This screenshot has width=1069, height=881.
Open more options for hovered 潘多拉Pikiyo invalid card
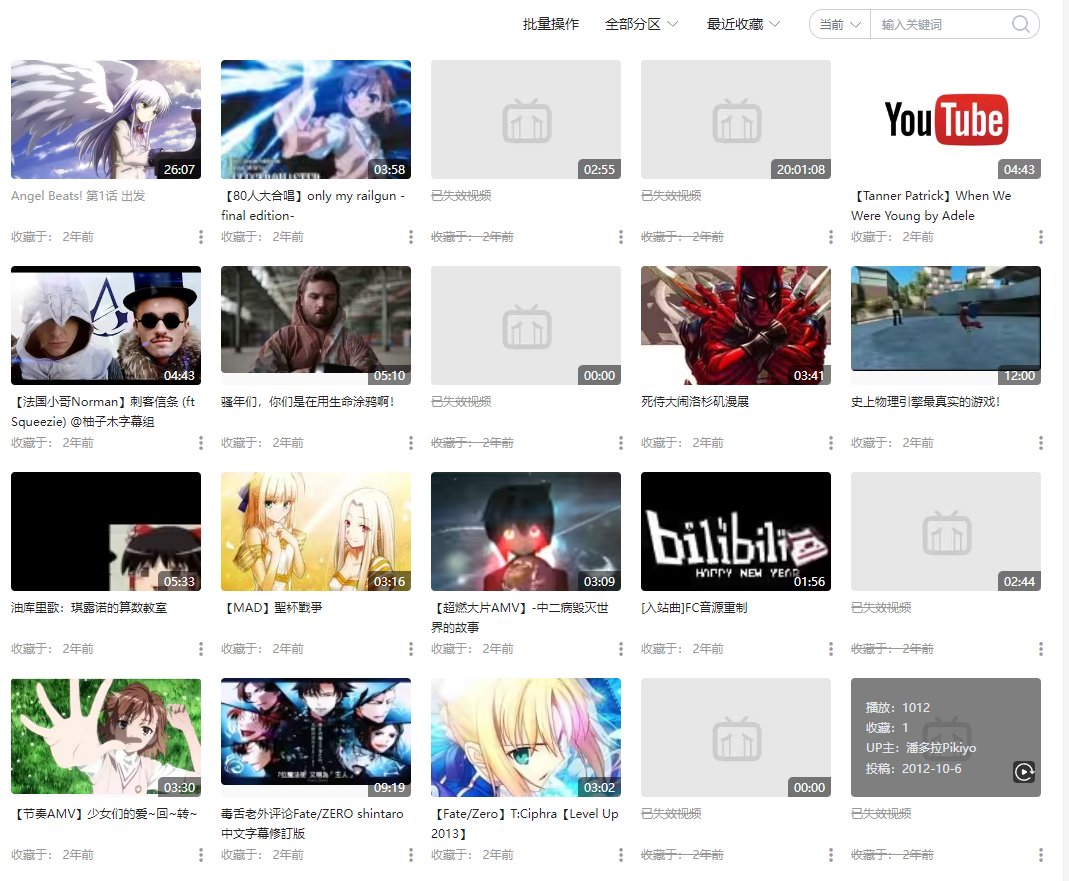tap(1040, 854)
